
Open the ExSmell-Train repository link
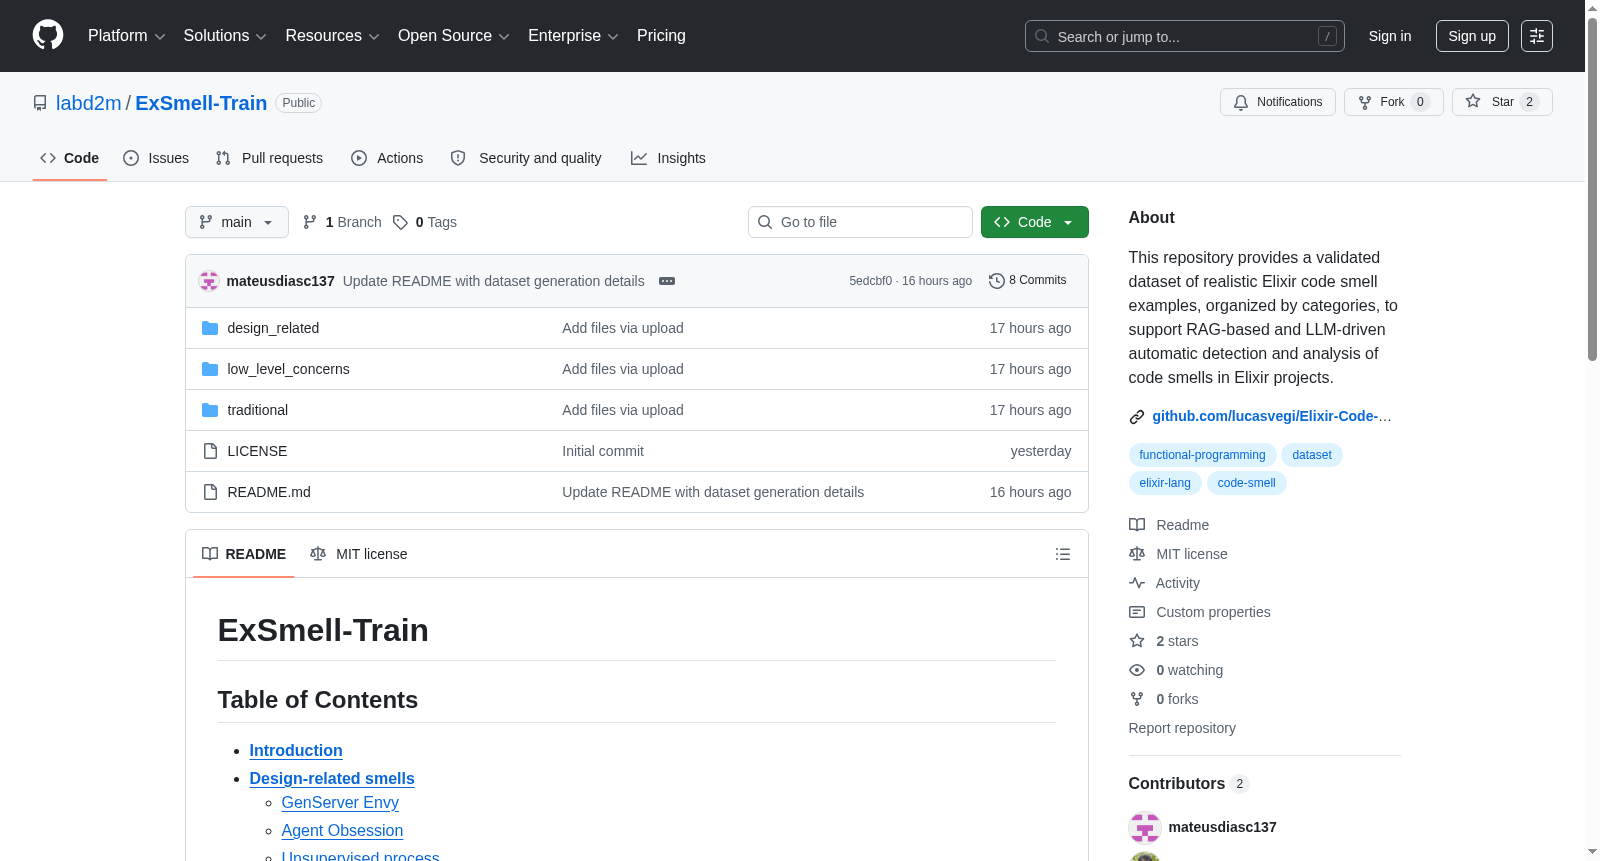click(x=201, y=103)
